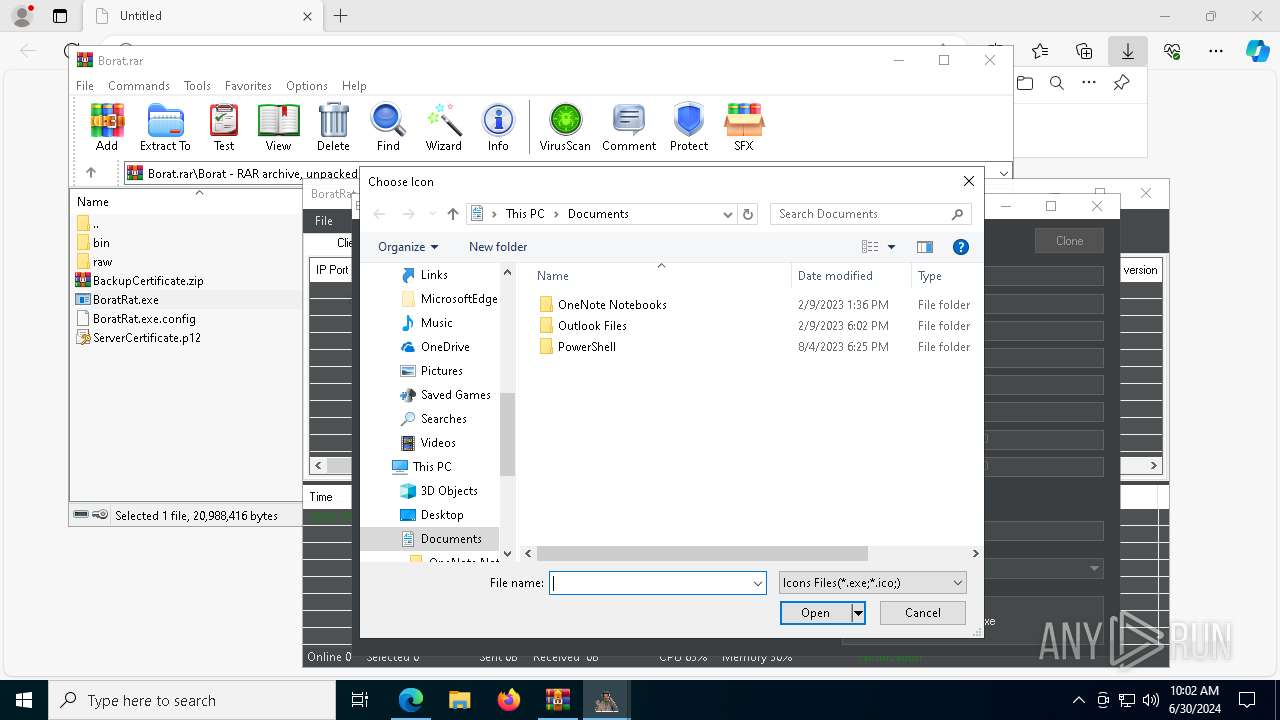Click the Clone button in BoratRat window
Image resolution: width=1280 pixels, height=720 pixels.
tap(1069, 241)
